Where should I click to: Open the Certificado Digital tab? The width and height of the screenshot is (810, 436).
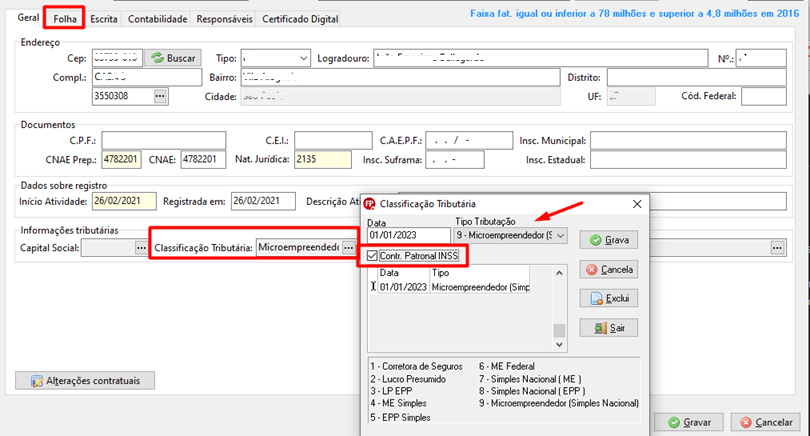click(300, 19)
